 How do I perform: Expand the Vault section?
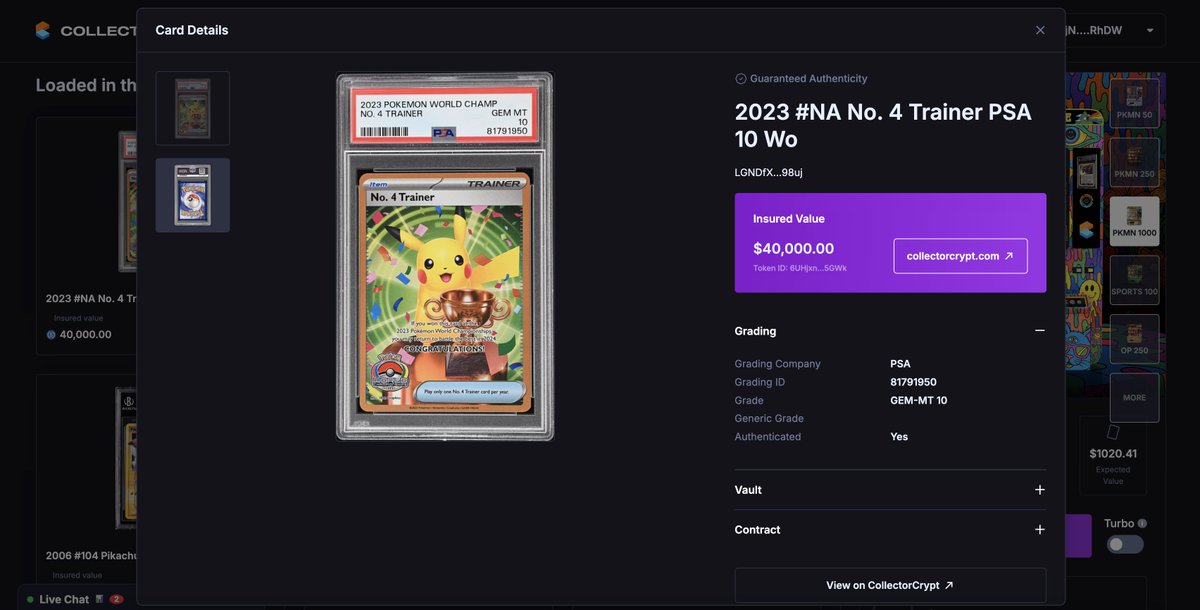1040,490
